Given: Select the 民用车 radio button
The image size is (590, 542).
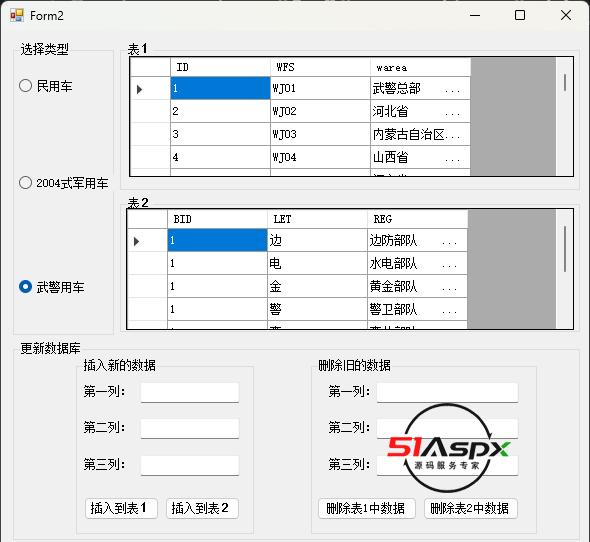Looking at the screenshot, I should 46,86.
